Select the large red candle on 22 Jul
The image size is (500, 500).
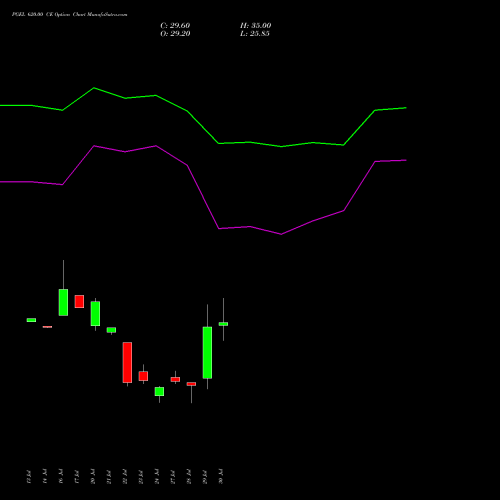(127, 362)
